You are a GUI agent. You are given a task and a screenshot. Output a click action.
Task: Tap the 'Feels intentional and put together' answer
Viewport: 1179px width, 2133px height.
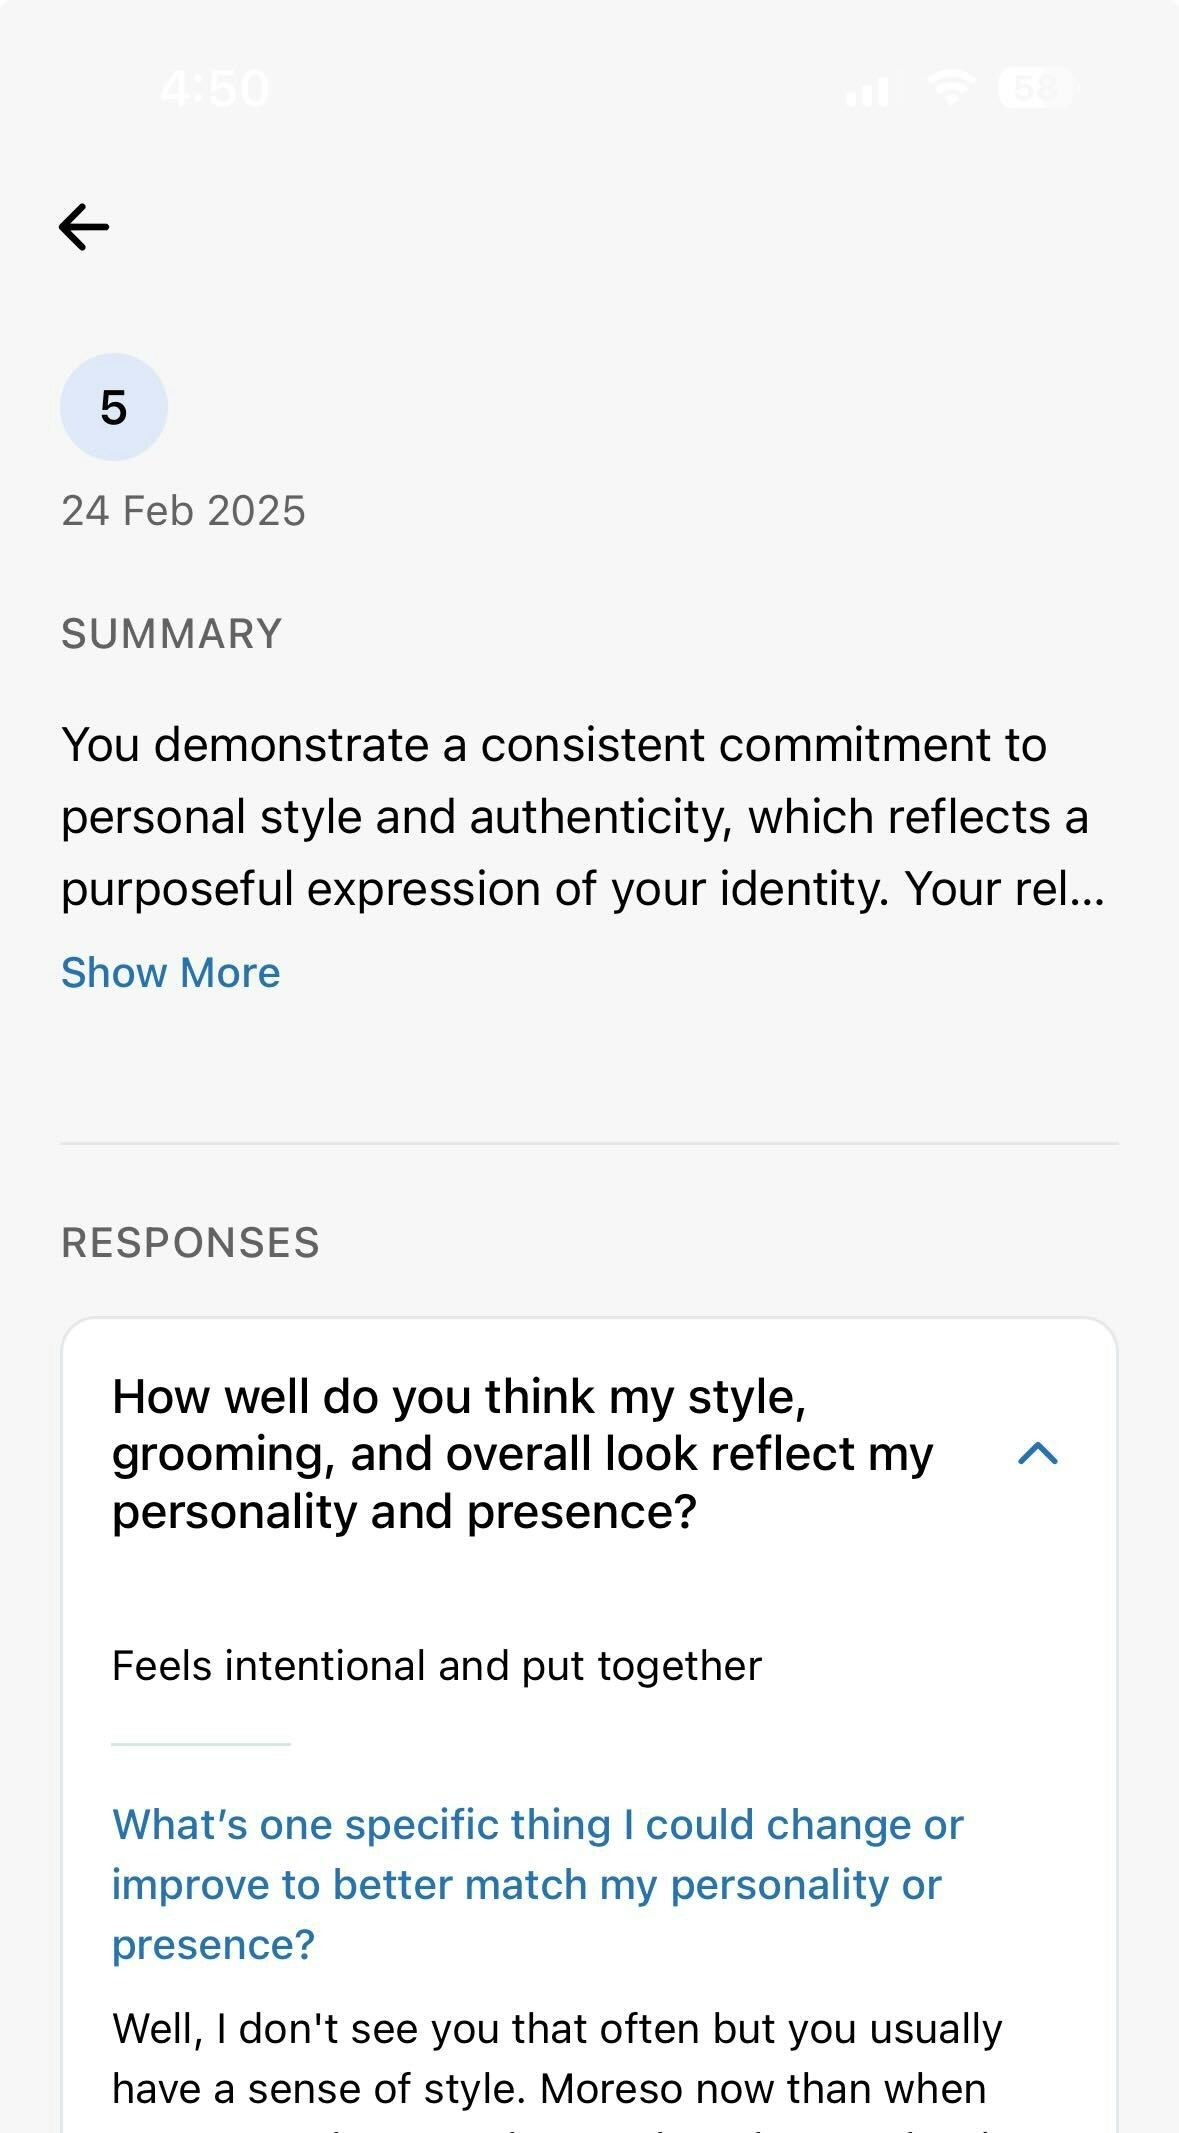click(437, 1666)
